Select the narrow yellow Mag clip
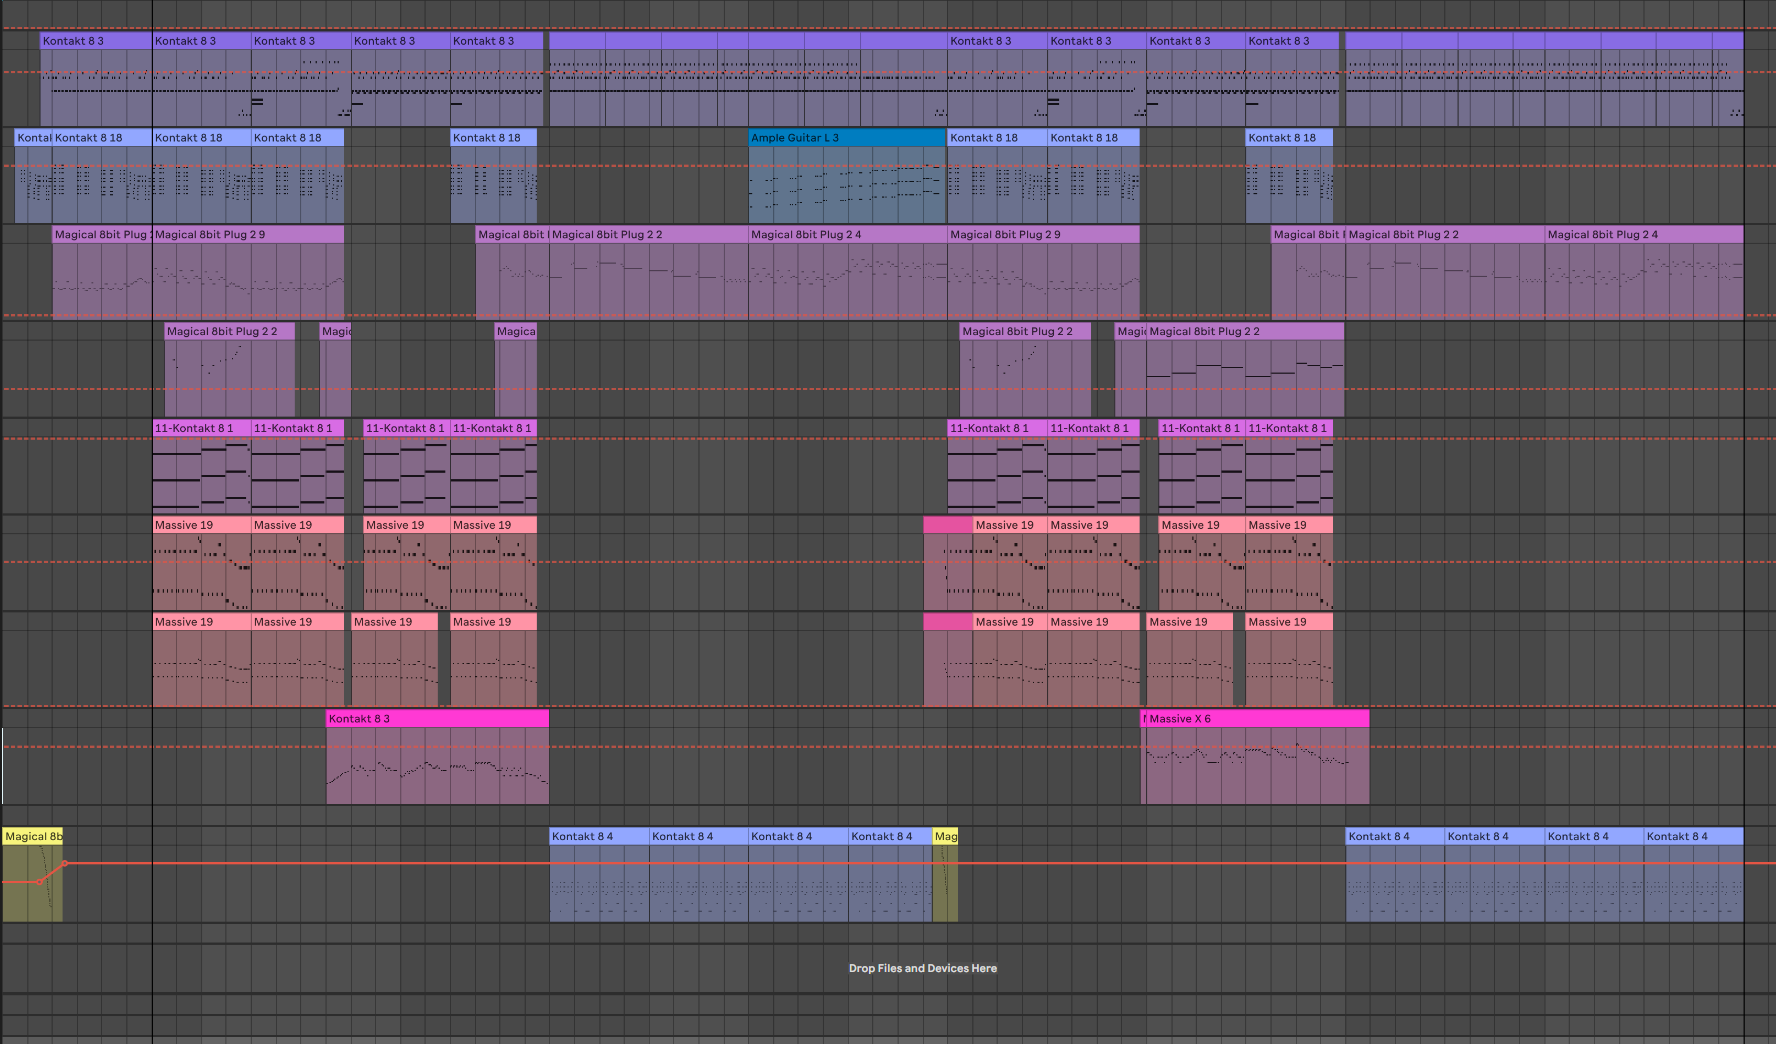The width and height of the screenshot is (1776, 1044). click(x=945, y=874)
